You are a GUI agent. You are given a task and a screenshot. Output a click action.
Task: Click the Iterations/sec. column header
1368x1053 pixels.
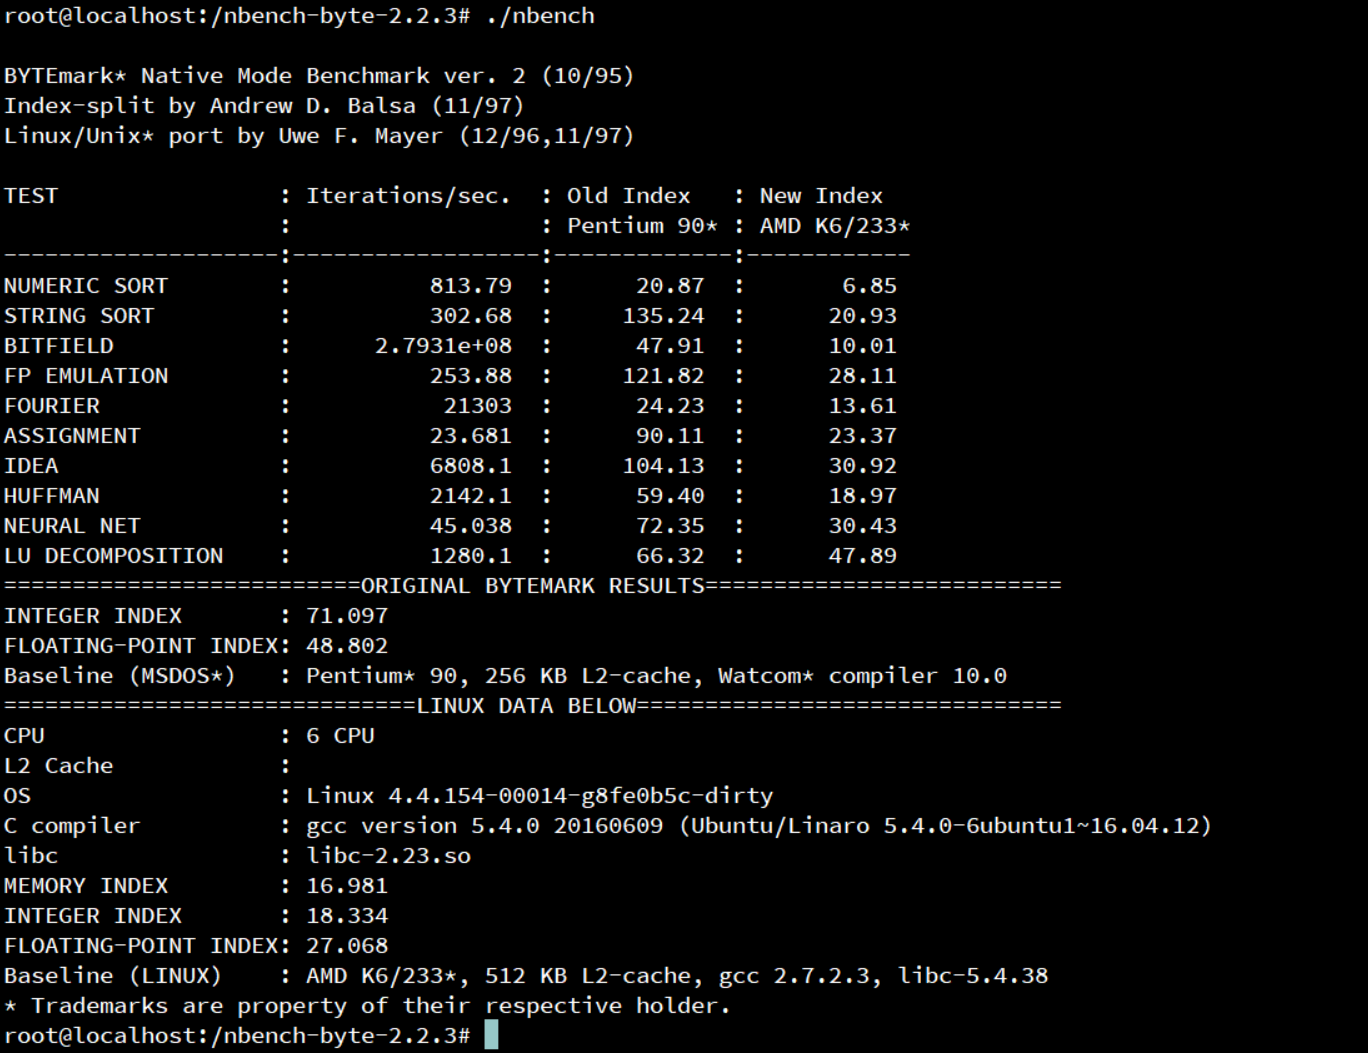[408, 196]
